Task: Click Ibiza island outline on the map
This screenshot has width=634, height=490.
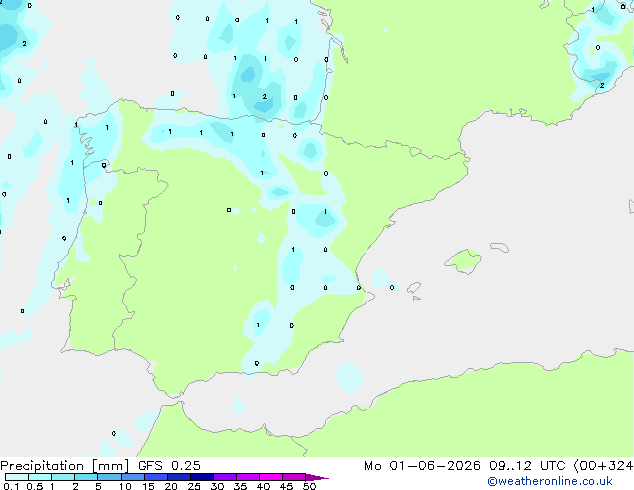Action: (414, 288)
